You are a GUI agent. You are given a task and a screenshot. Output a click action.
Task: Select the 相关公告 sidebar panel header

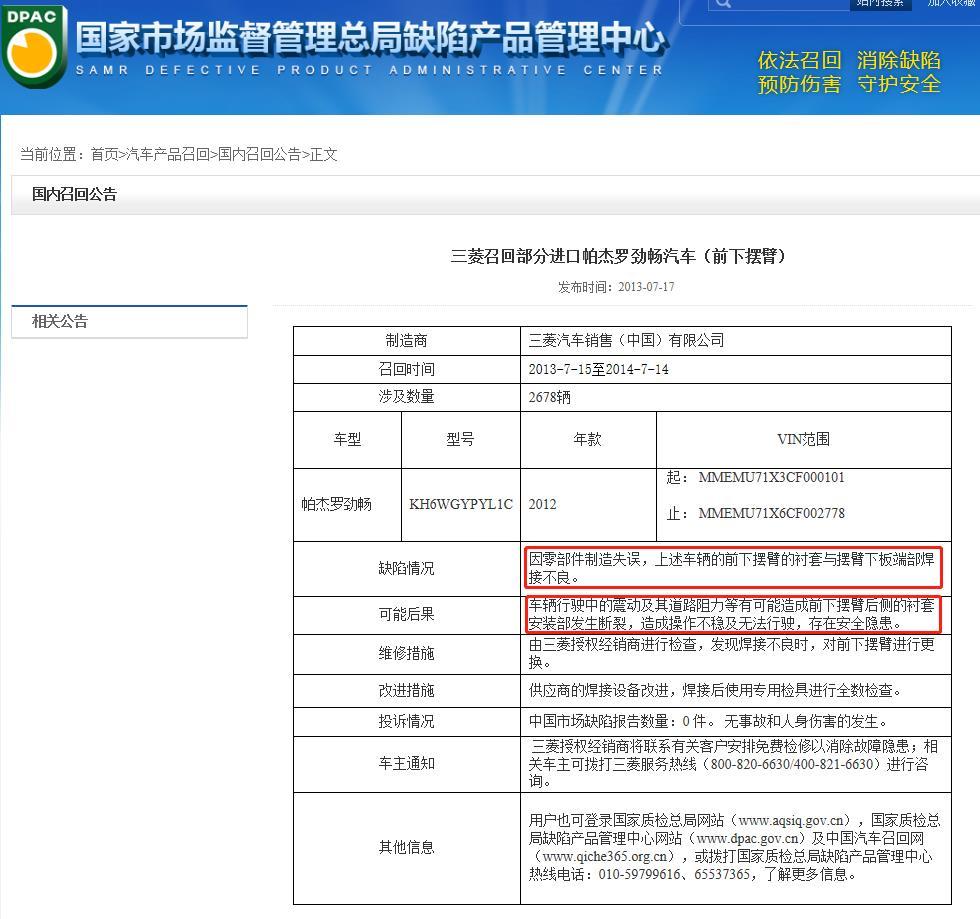point(129,321)
